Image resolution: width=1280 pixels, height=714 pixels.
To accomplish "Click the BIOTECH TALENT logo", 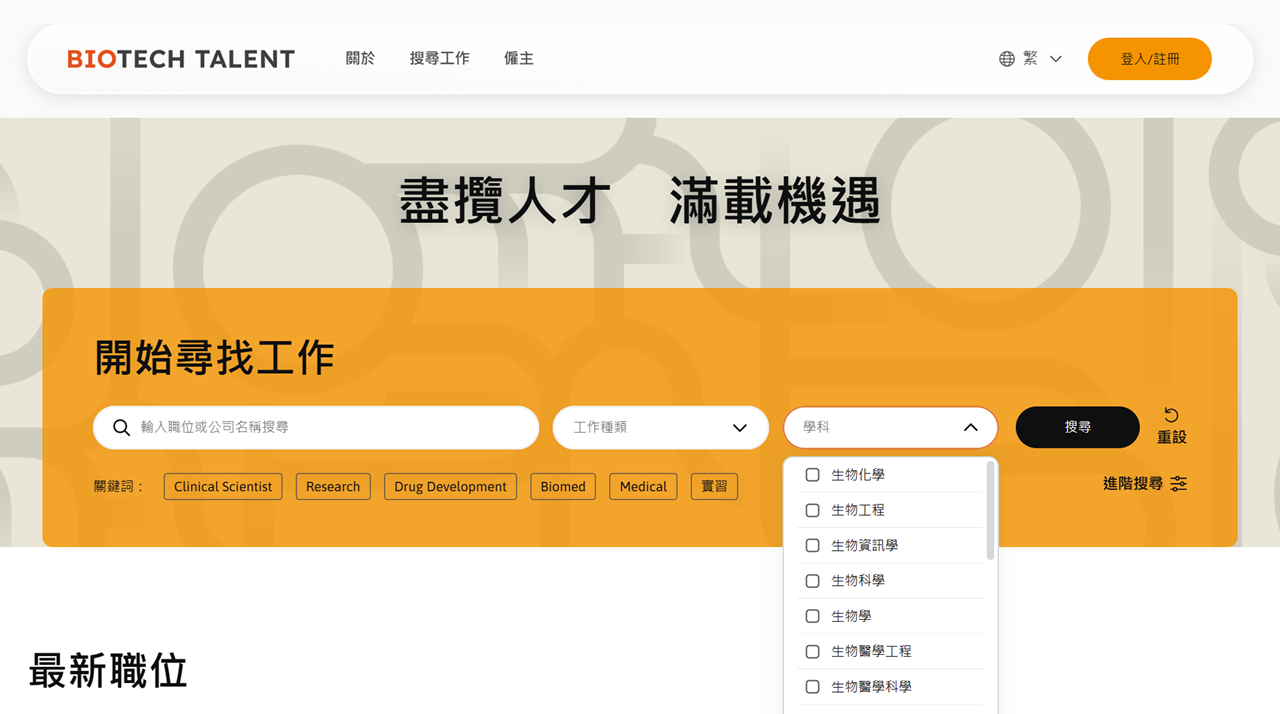I will 181,59.
